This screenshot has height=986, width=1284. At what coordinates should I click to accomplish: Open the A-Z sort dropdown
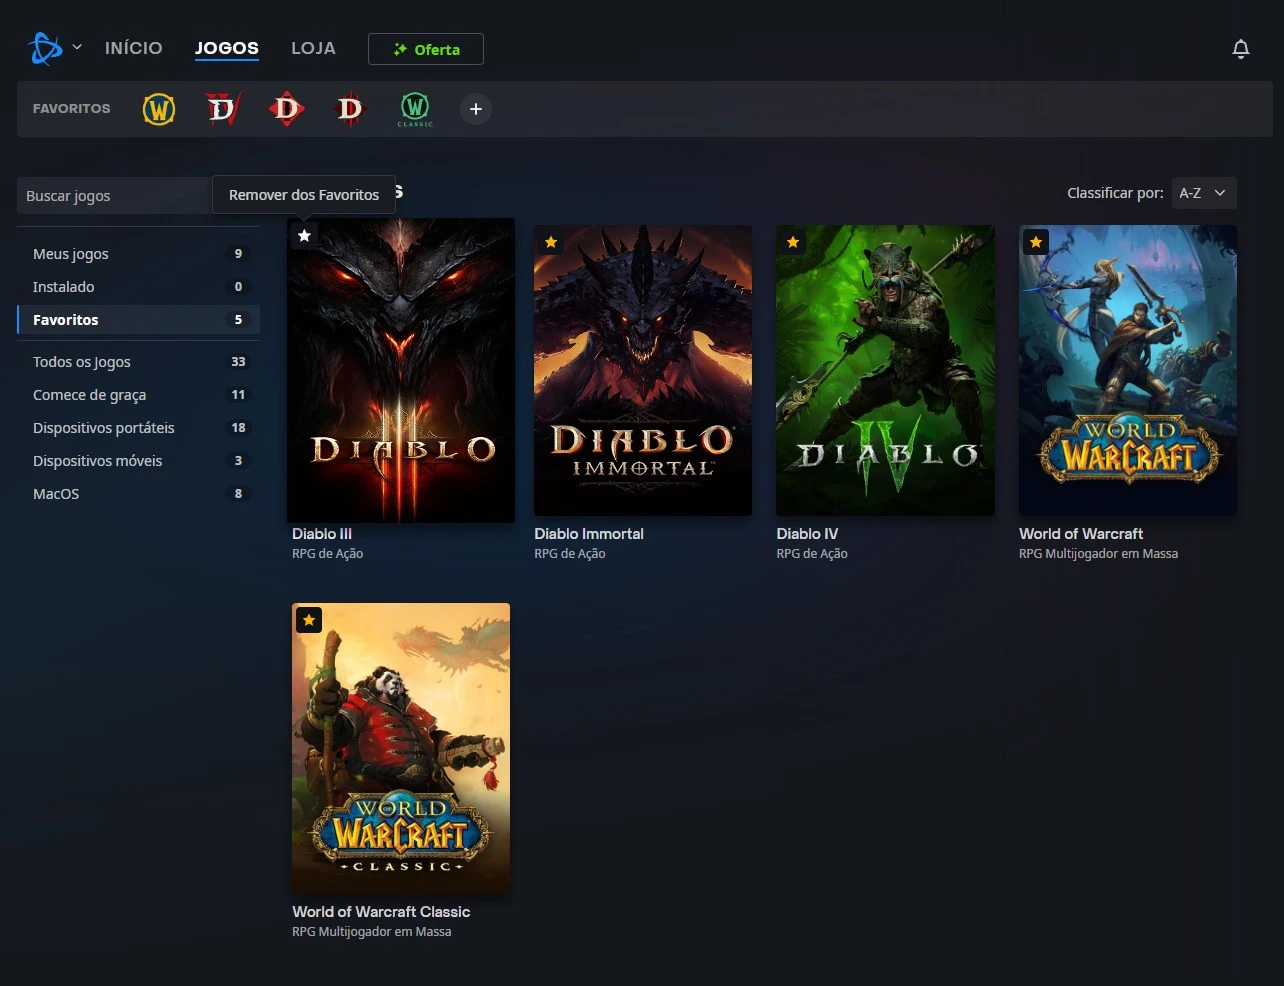1203,193
